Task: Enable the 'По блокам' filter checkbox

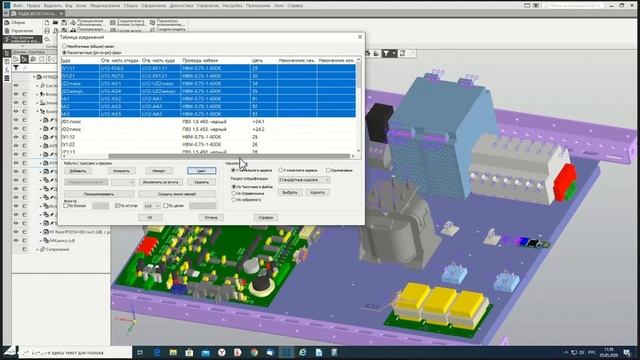Action: coord(66,206)
